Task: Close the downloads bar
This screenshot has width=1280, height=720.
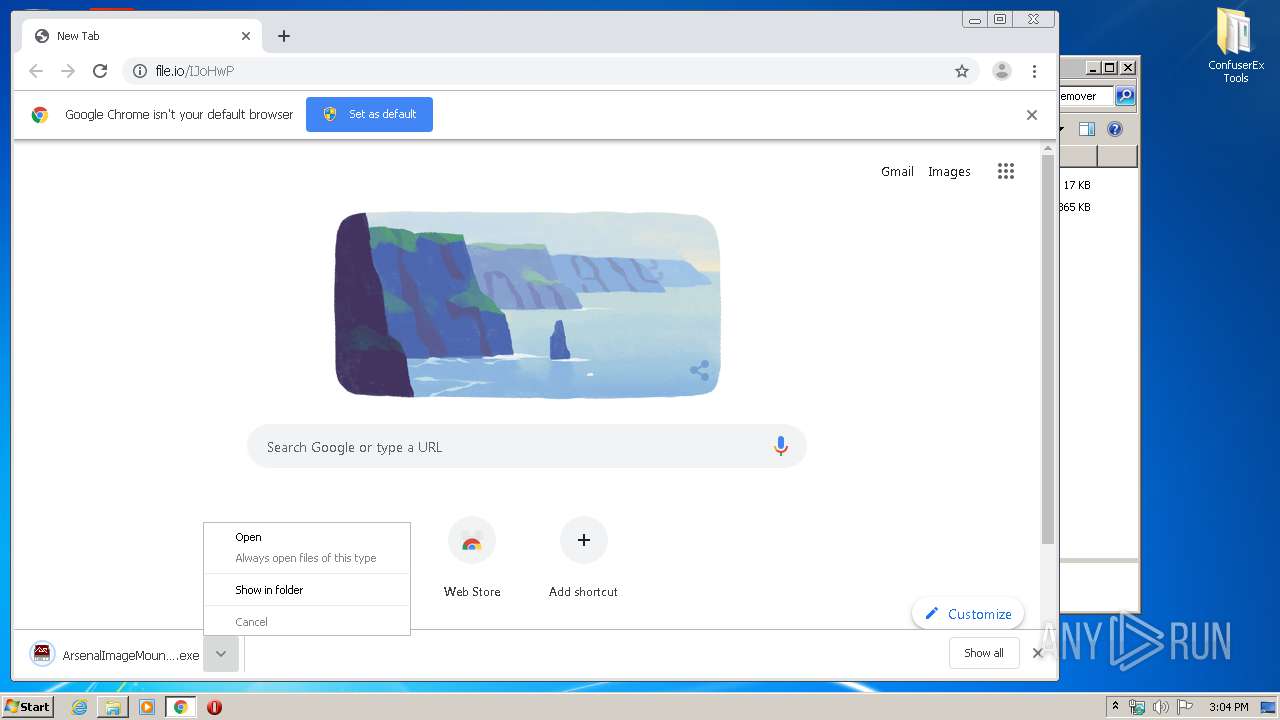Action: coord(1037,653)
